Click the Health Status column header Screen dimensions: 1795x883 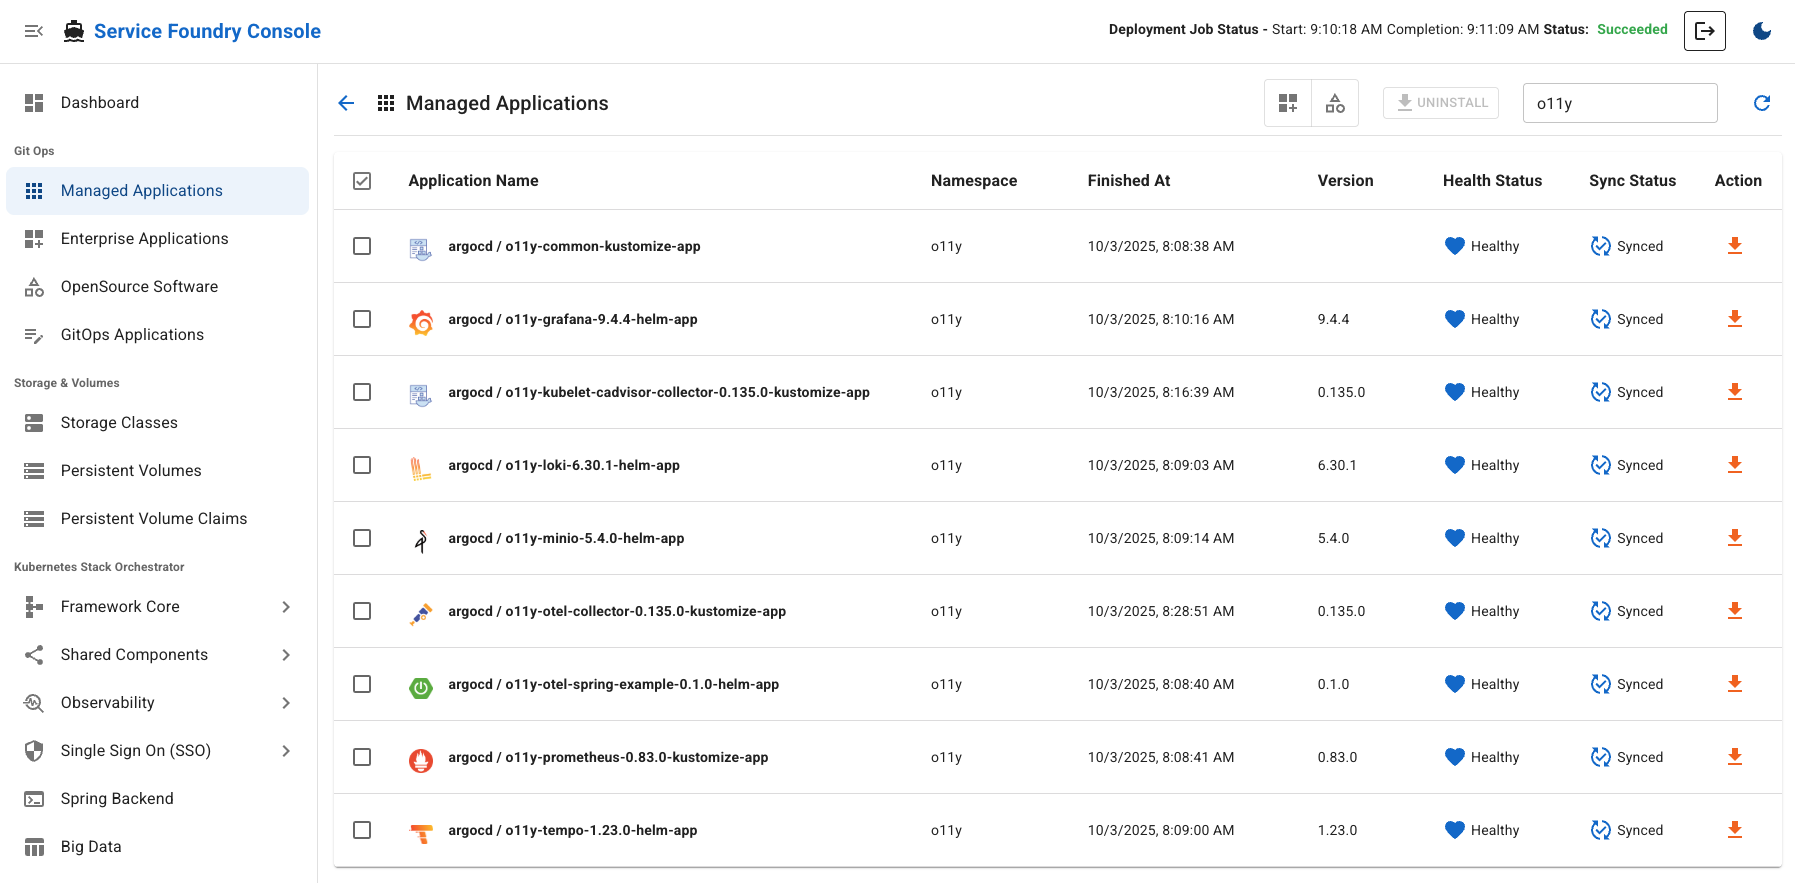coord(1492,181)
